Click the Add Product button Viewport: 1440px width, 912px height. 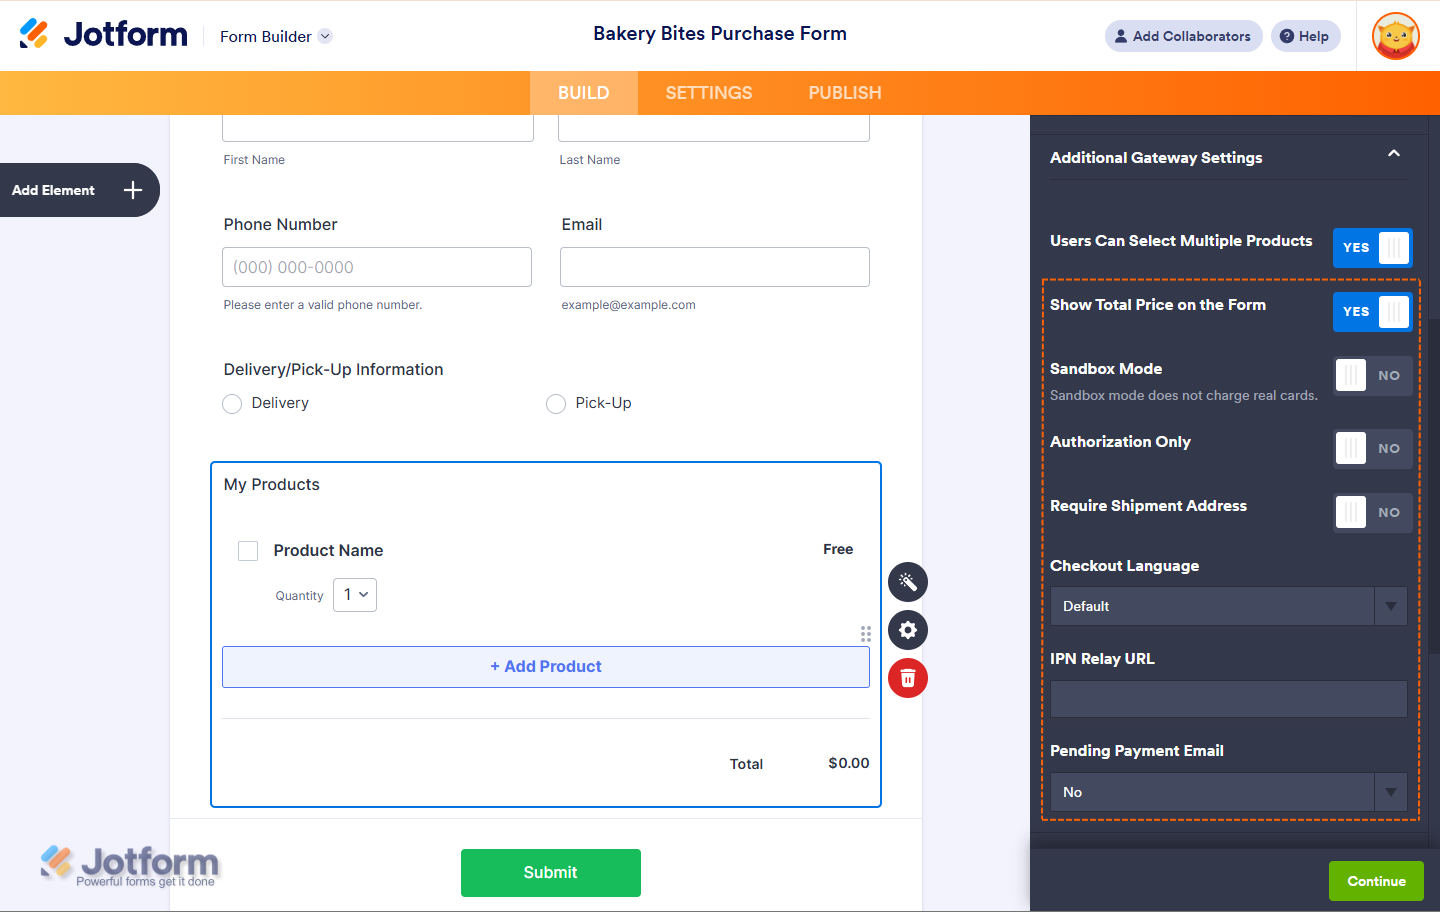click(546, 667)
